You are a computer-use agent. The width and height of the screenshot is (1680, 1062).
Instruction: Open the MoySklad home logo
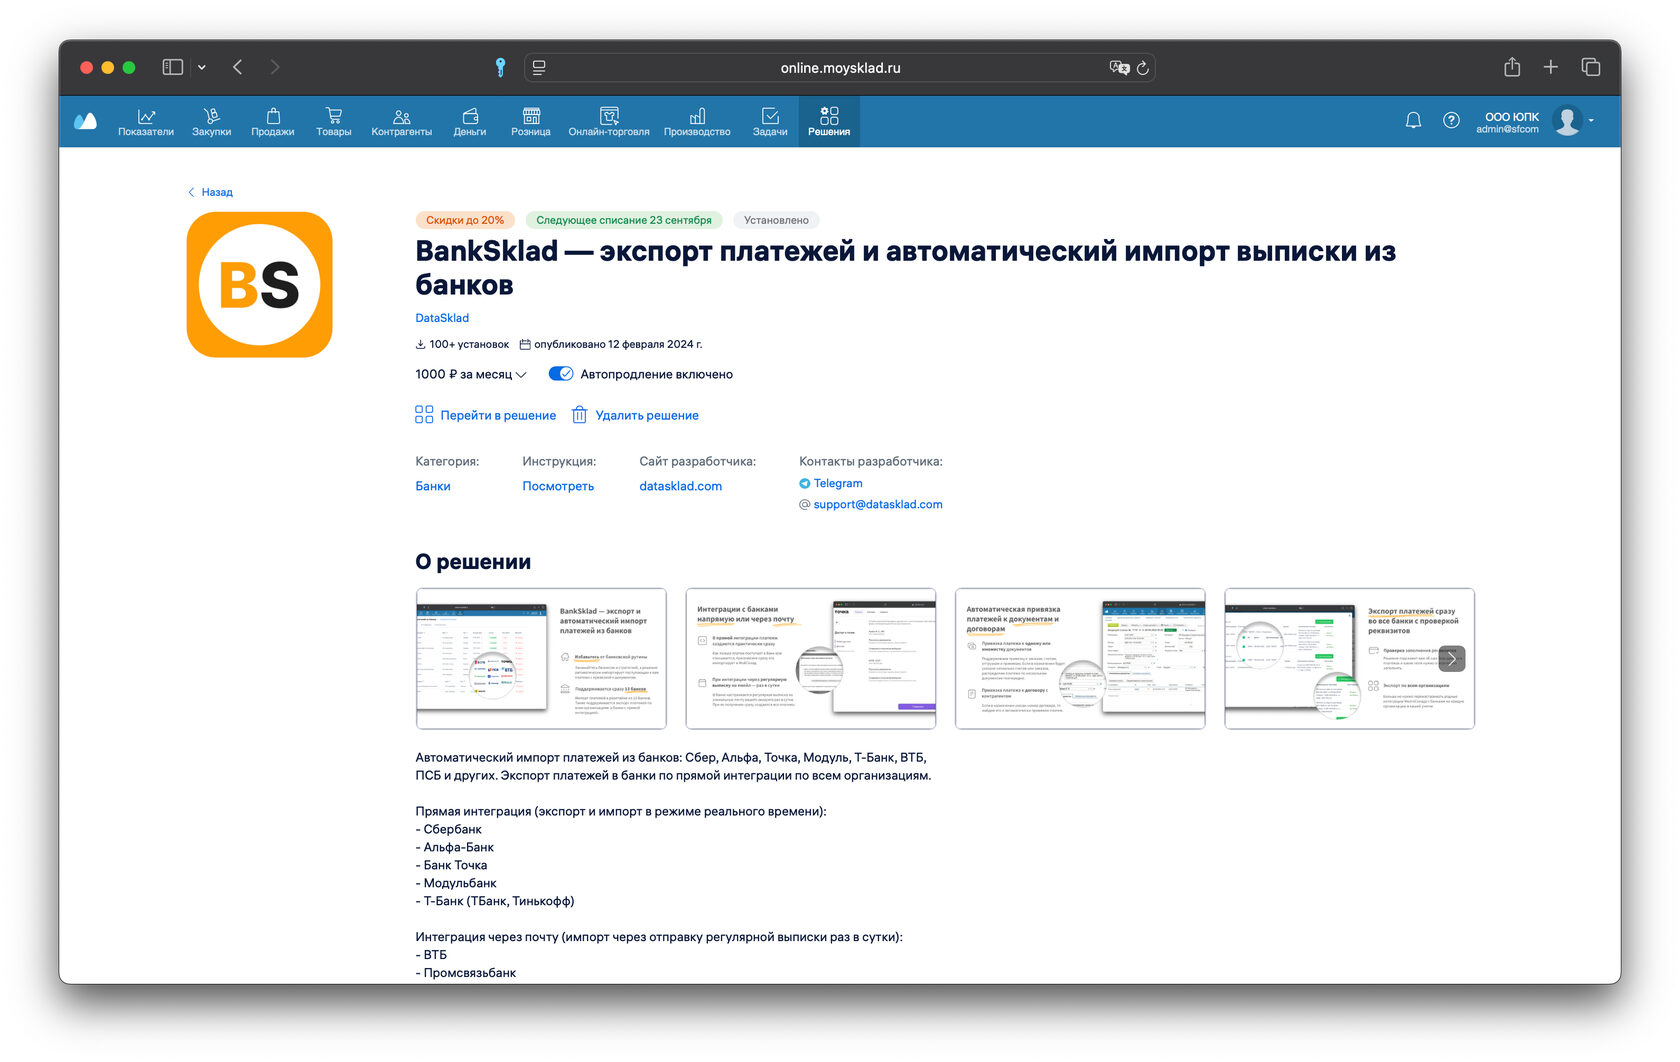[x=86, y=121]
